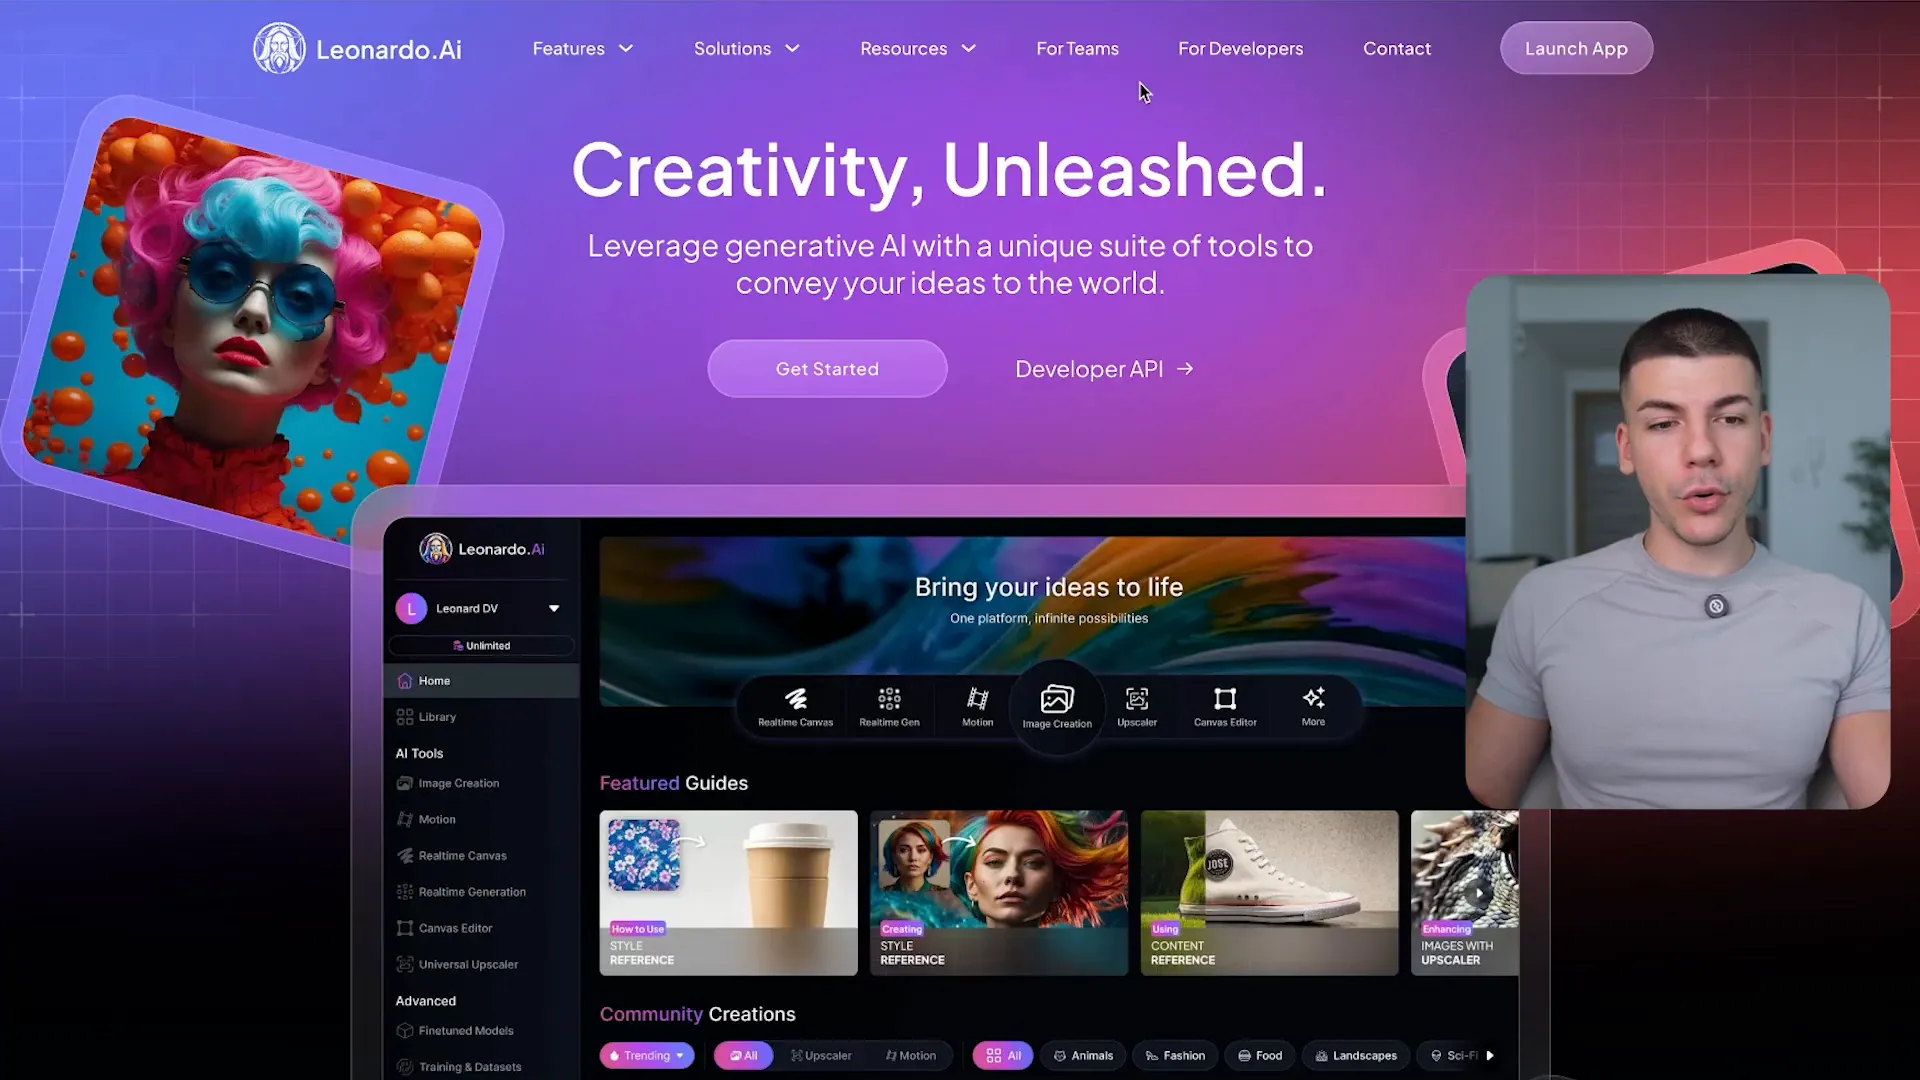Select the Upscaler community filter toggle
The height and width of the screenshot is (1080, 1920).
pos(824,1054)
